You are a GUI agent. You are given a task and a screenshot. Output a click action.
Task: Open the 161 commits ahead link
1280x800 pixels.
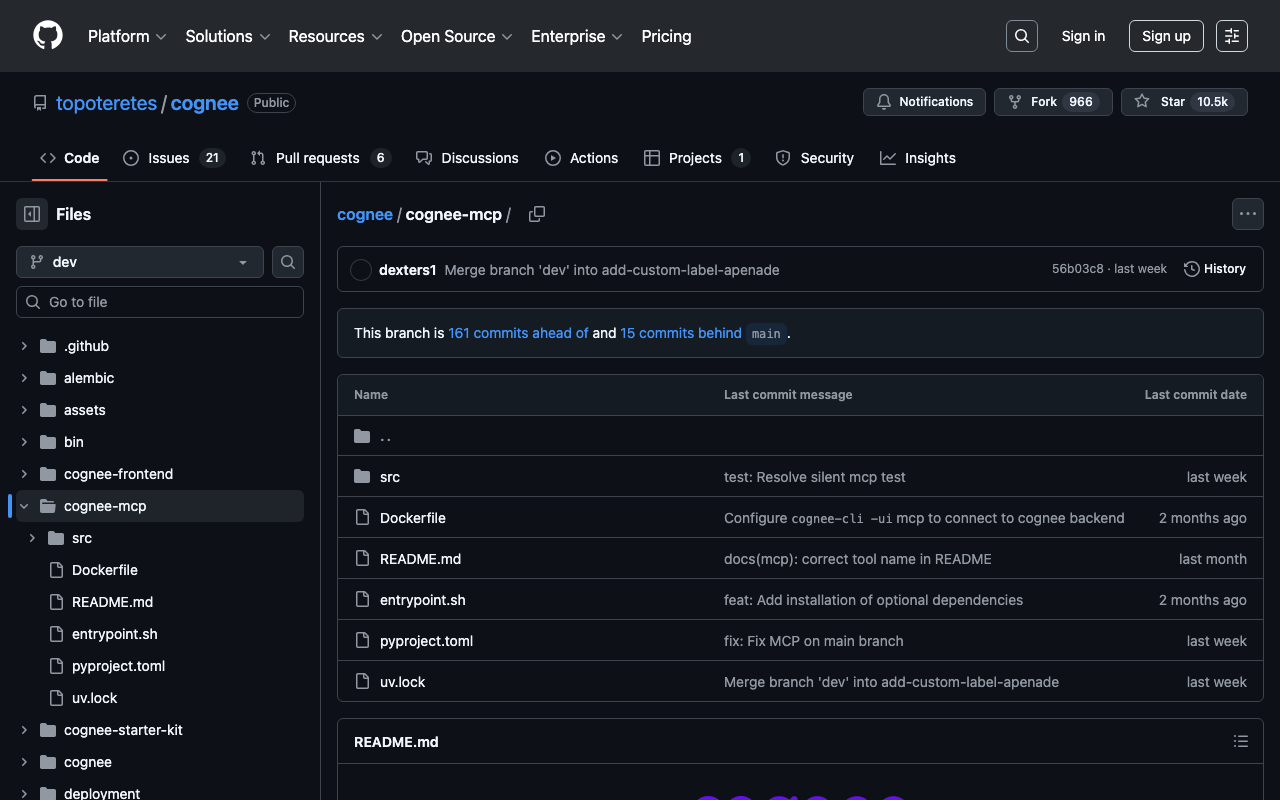pyautogui.click(x=518, y=333)
